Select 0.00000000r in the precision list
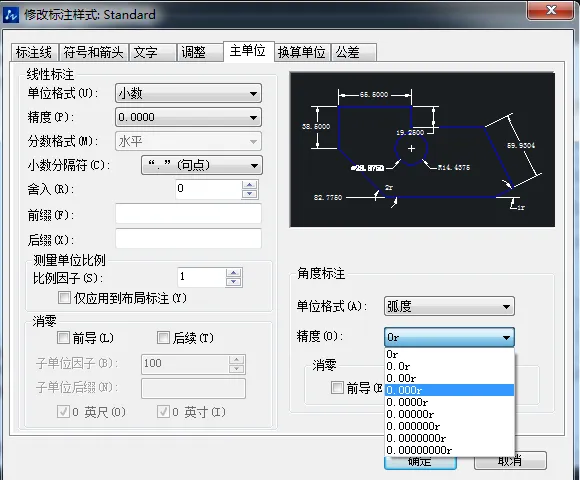This screenshot has height=480, width=580. pyautogui.click(x=449, y=450)
